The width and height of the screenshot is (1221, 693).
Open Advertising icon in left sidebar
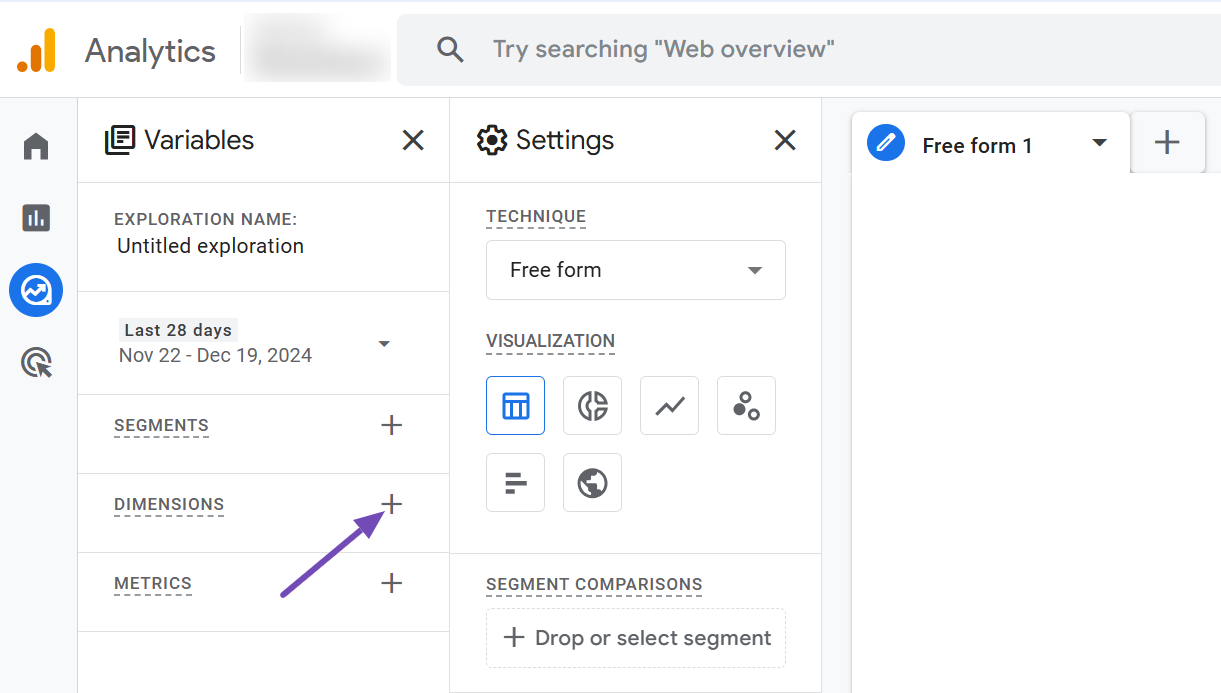(x=36, y=363)
